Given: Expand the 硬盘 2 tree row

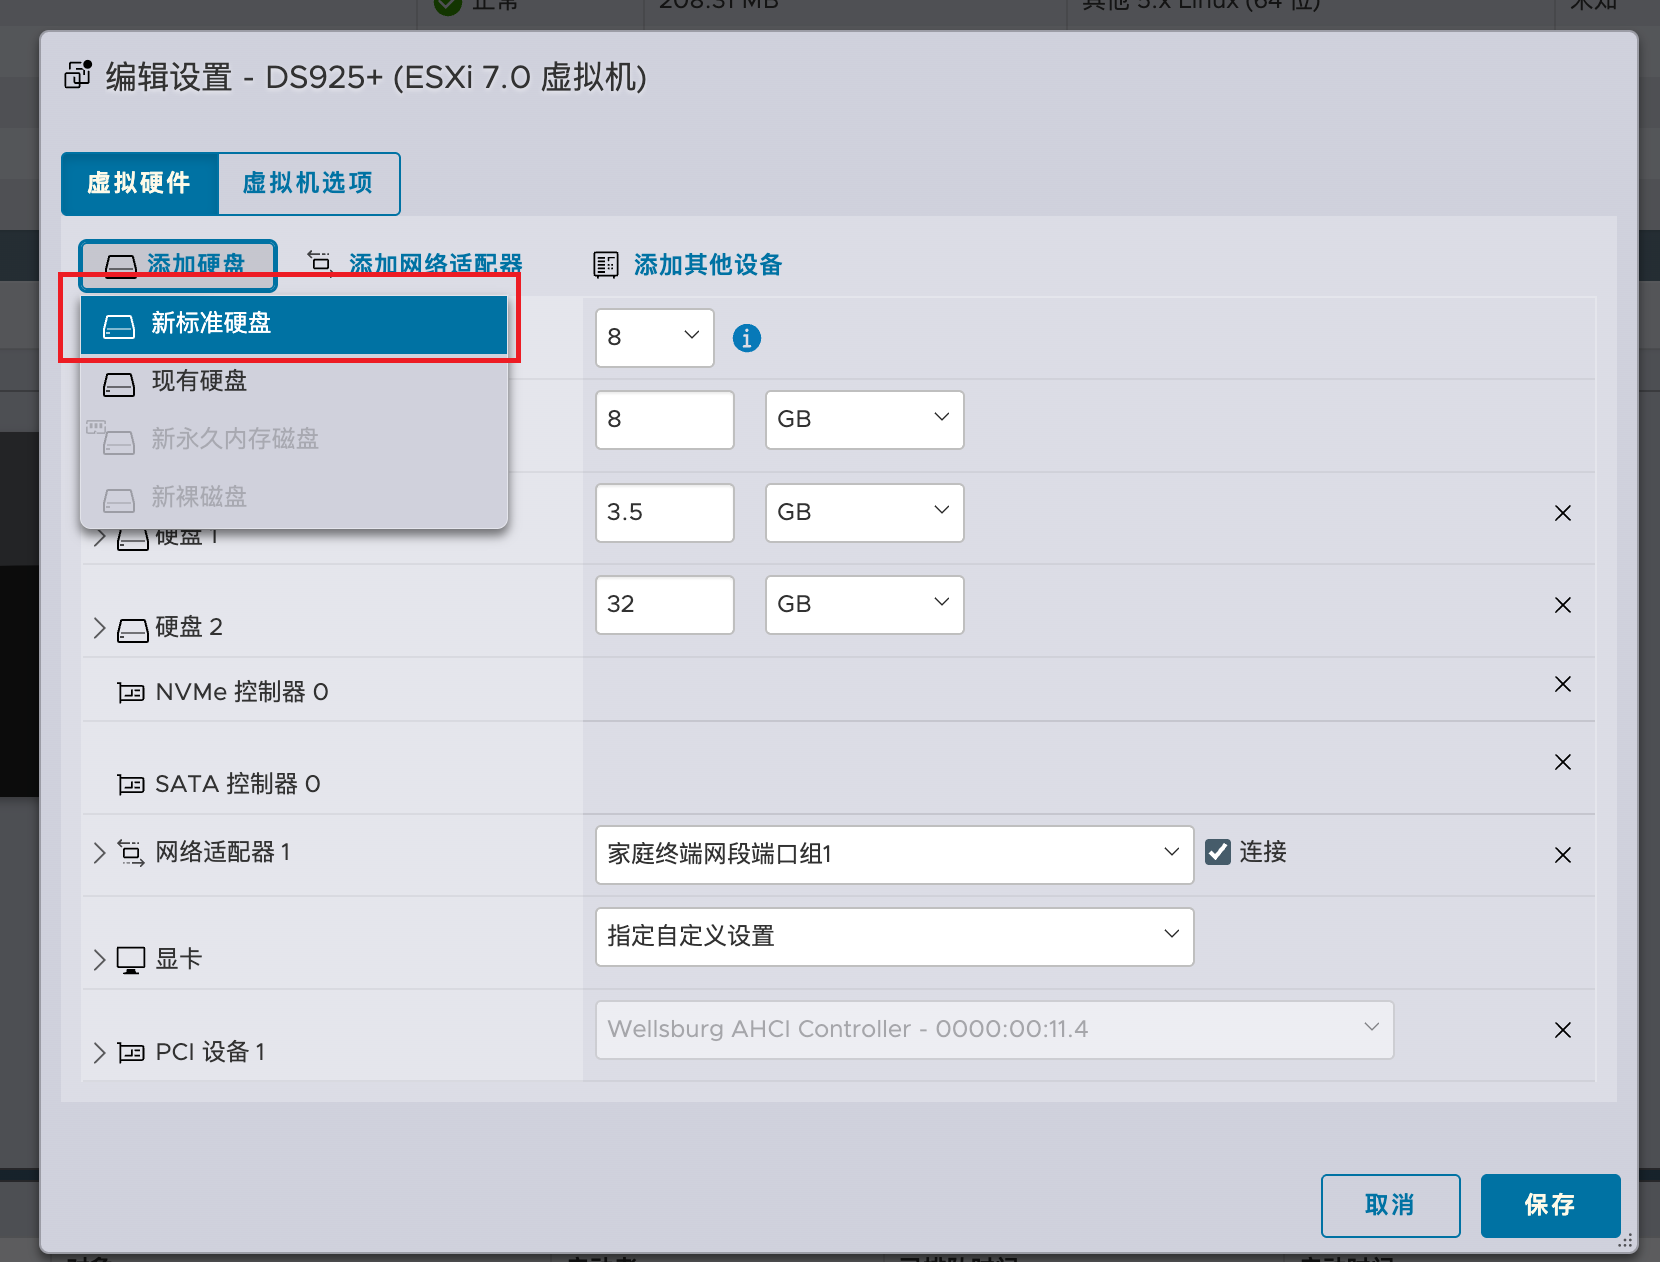Looking at the screenshot, I should point(99,628).
